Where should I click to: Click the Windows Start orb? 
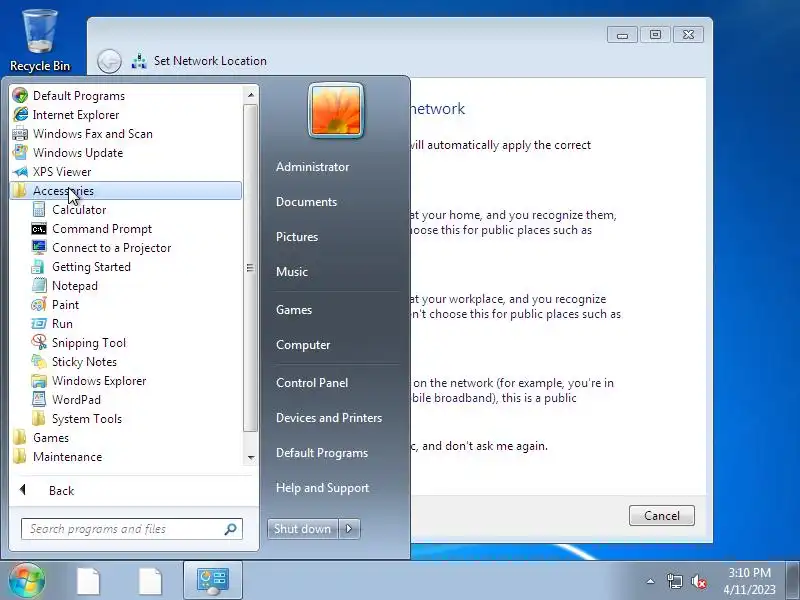tap(27, 581)
